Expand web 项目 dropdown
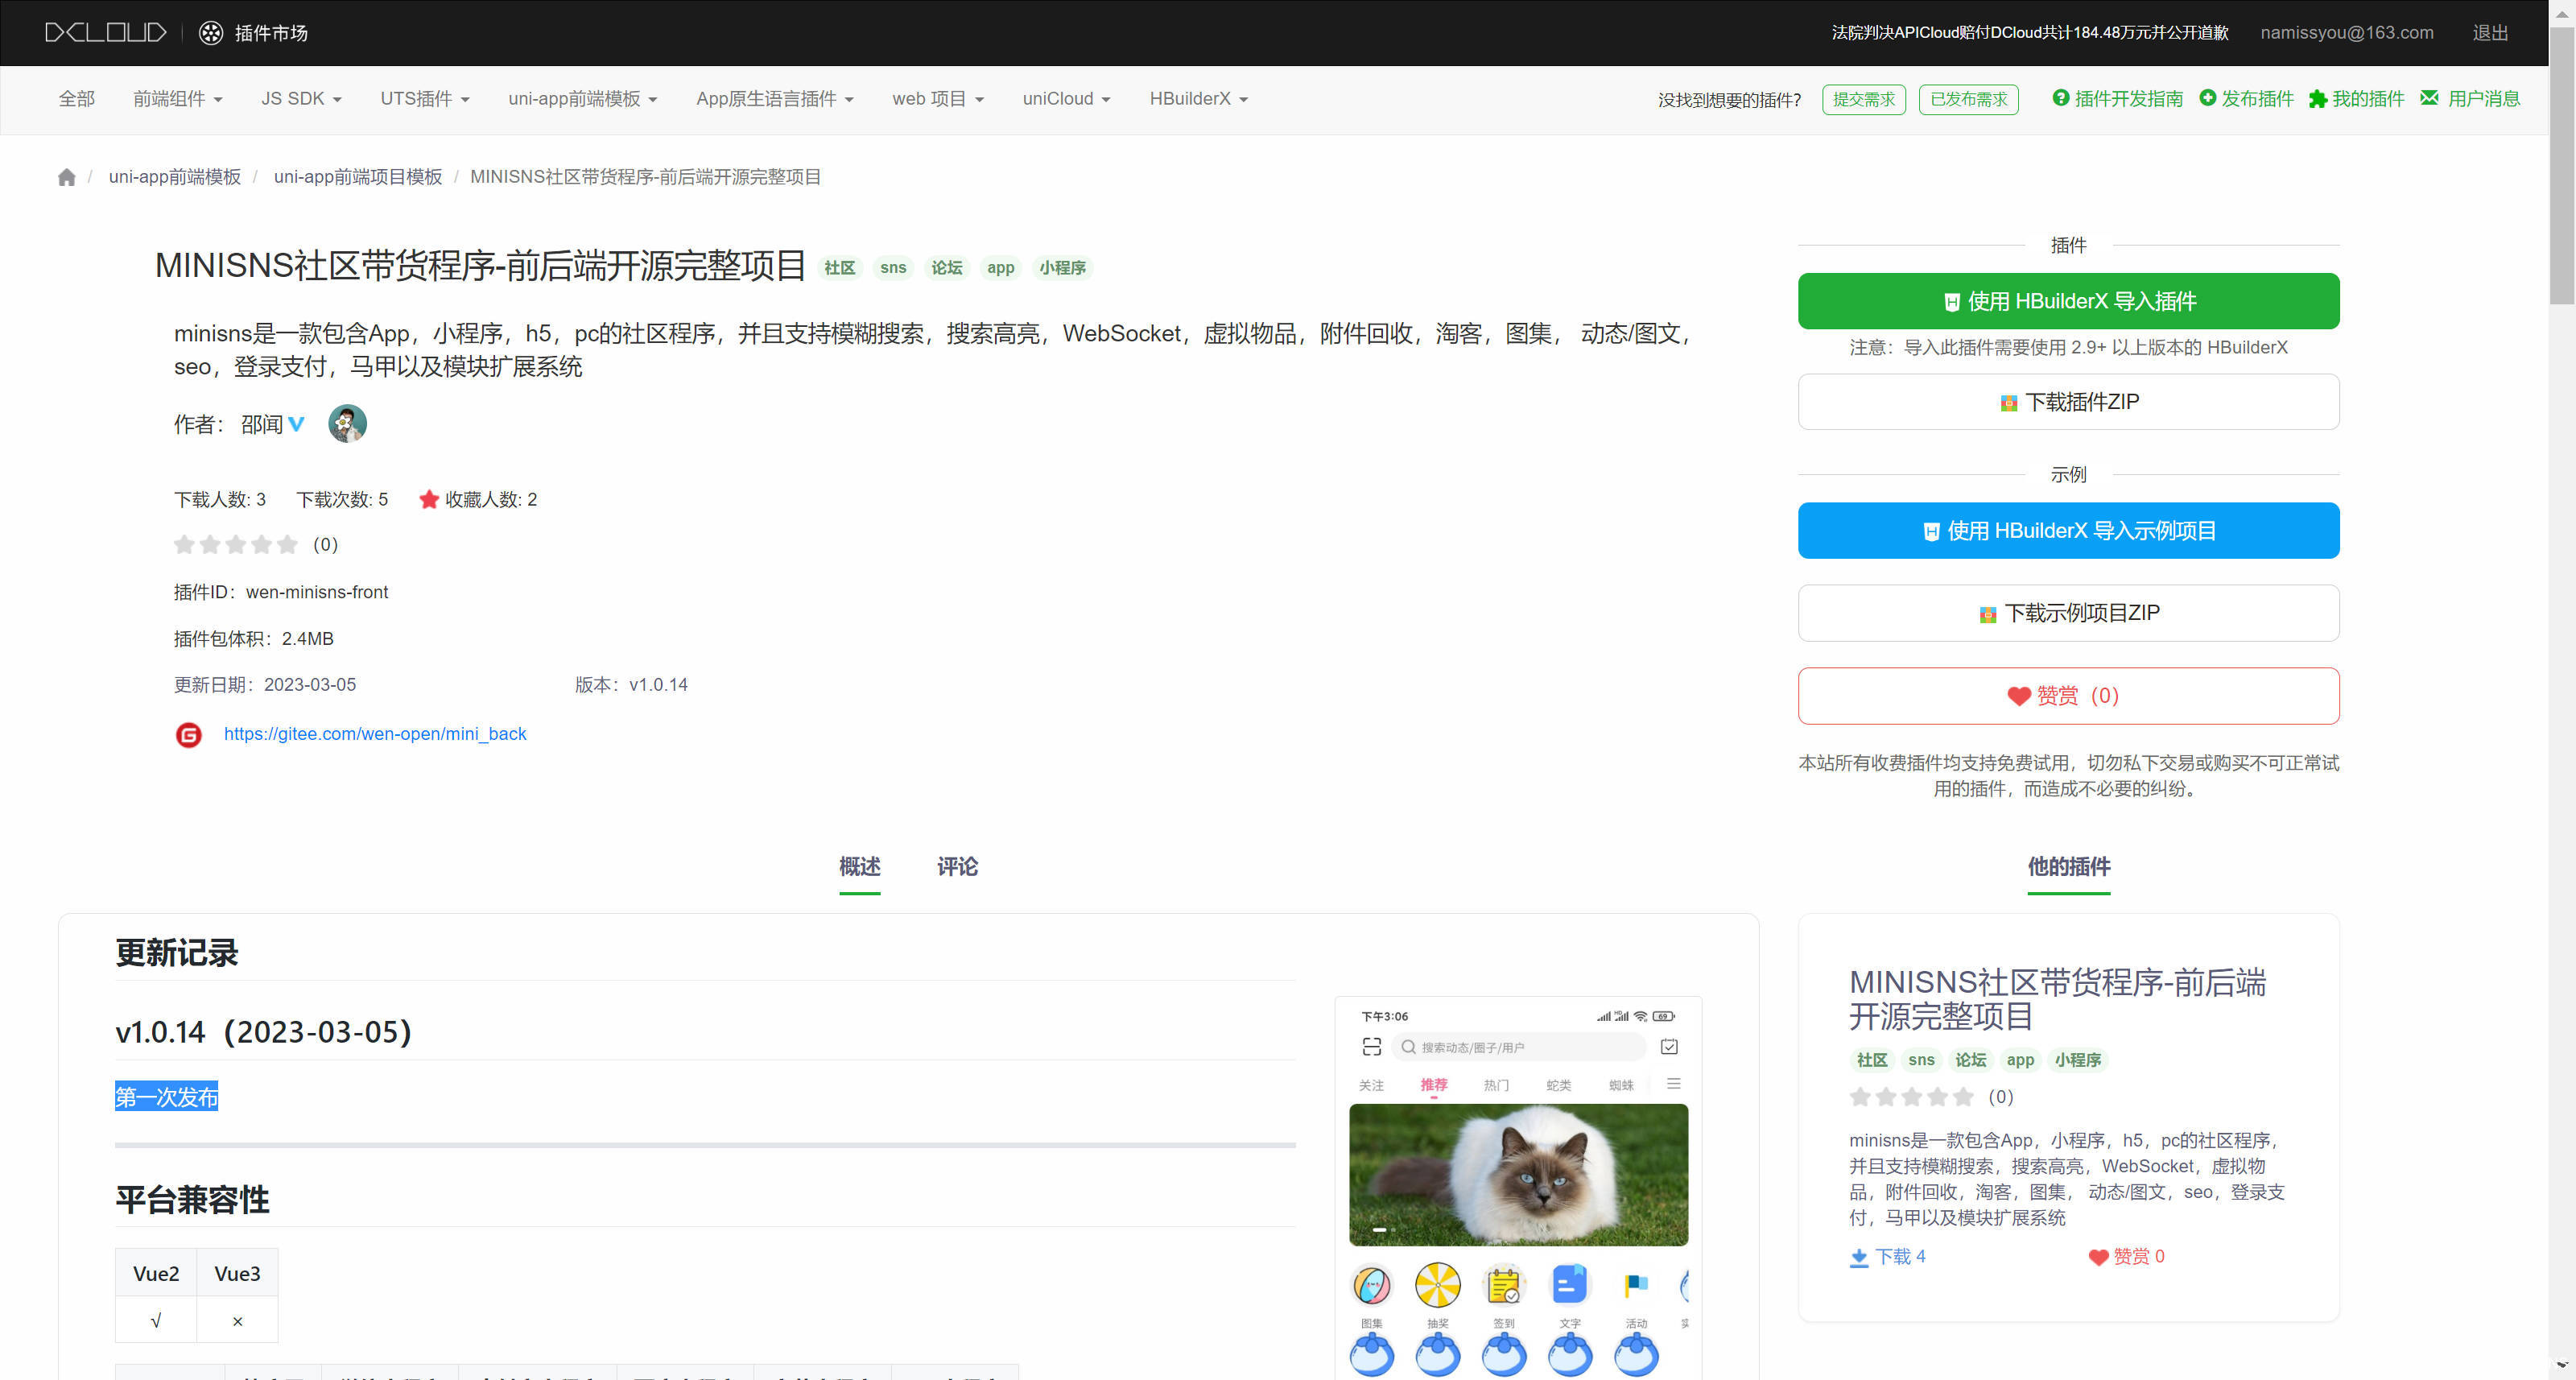Viewport: 2576px width, 1380px height. [938, 99]
